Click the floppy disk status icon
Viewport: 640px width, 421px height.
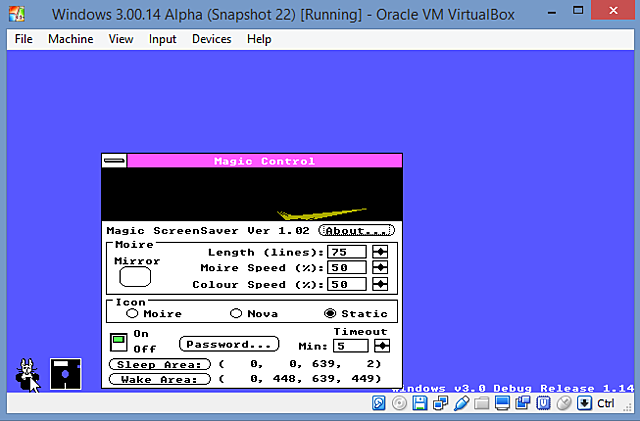tap(420, 403)
